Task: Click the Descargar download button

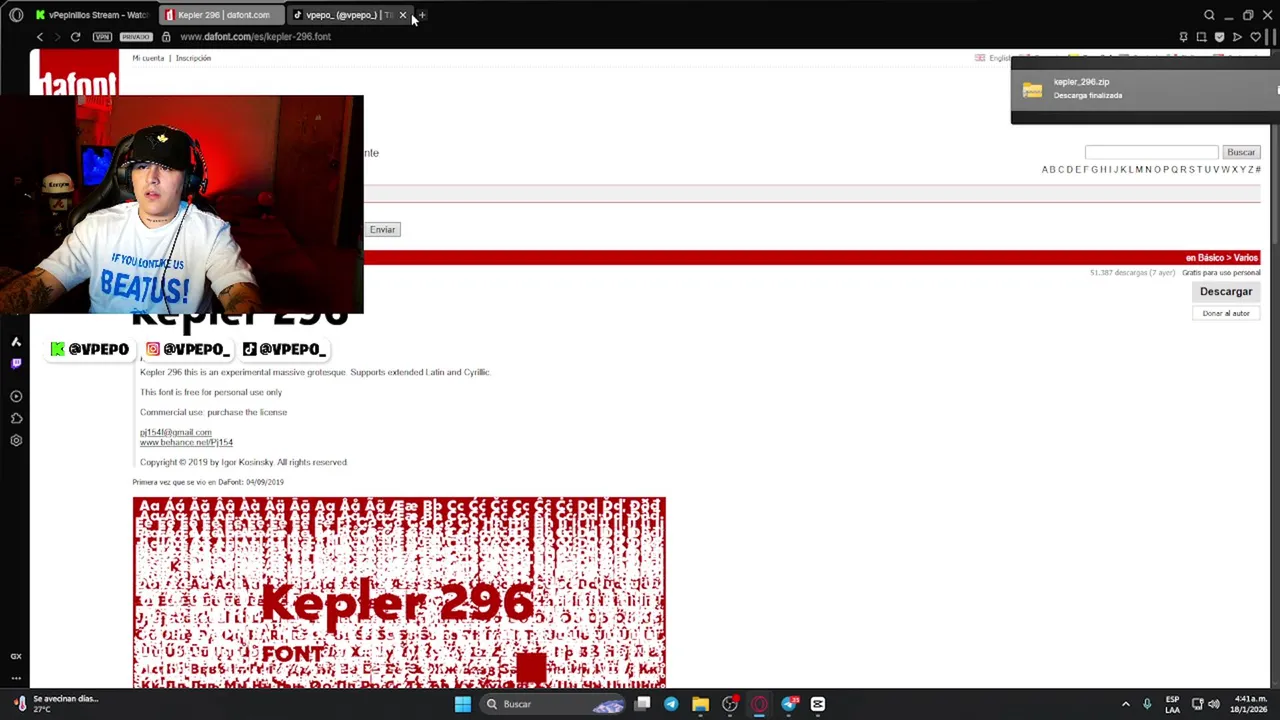Action: pyautogui.click(x=1226, y=292)
